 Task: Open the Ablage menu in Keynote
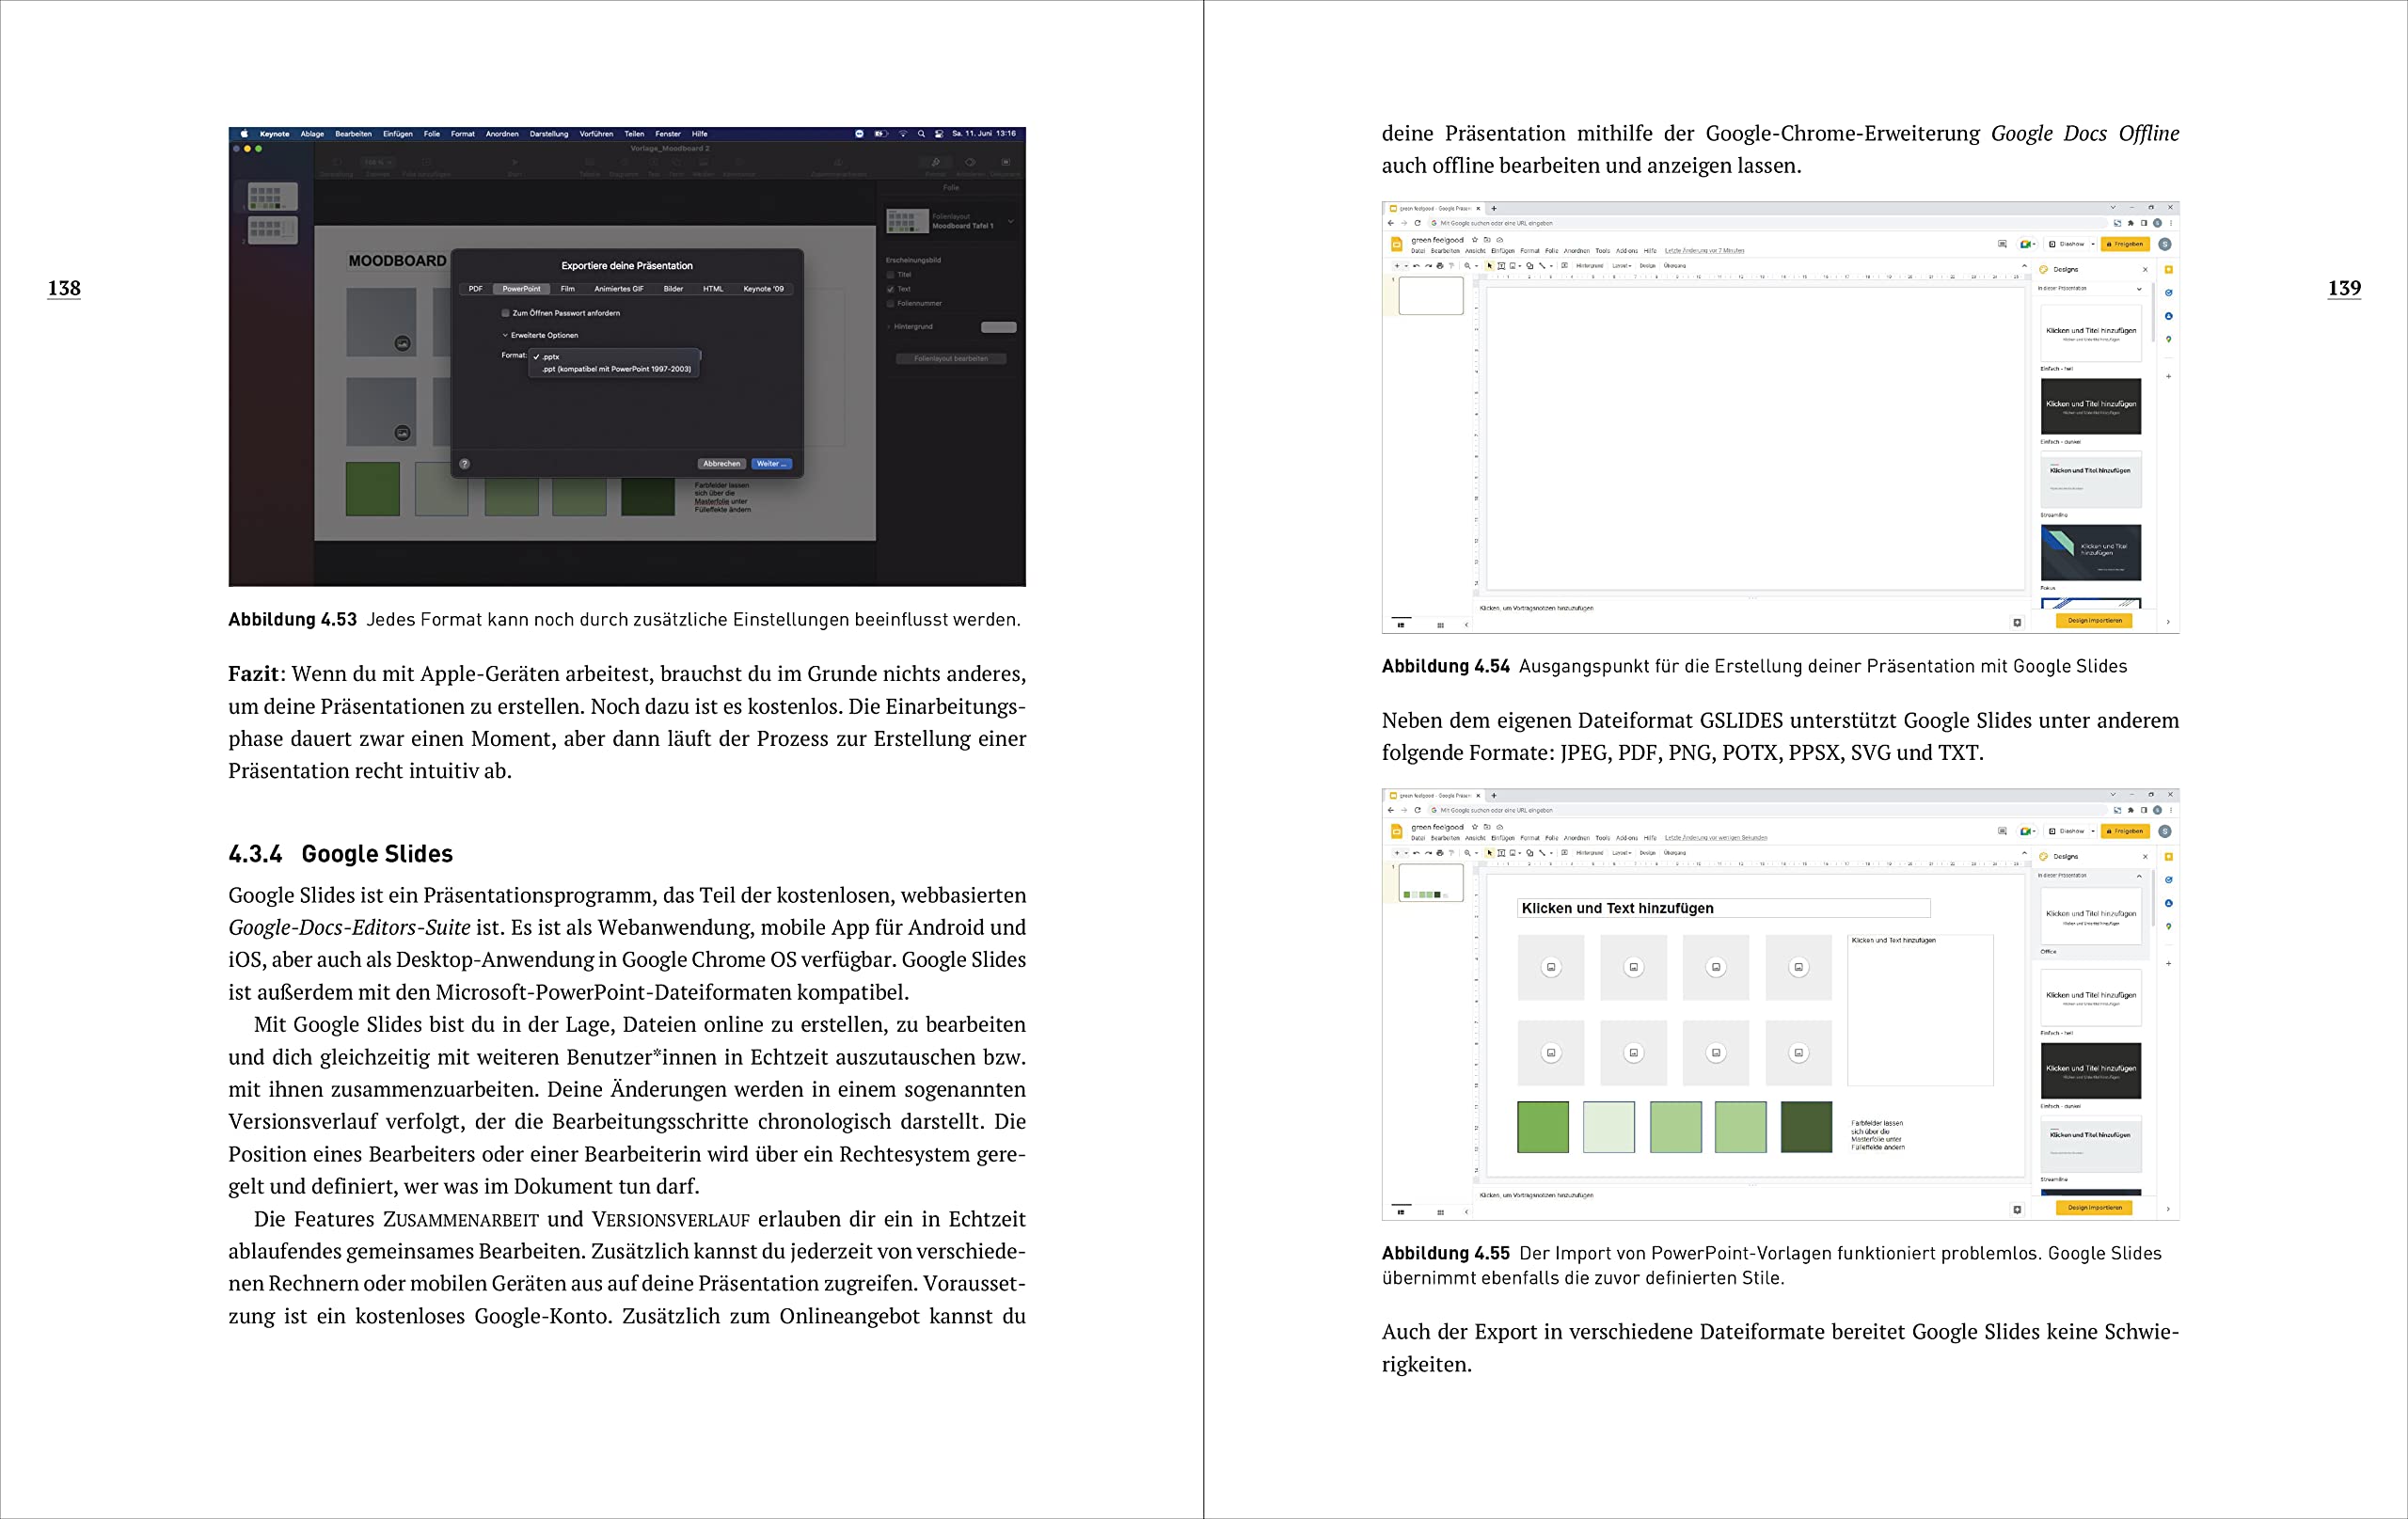coord(312,134)
